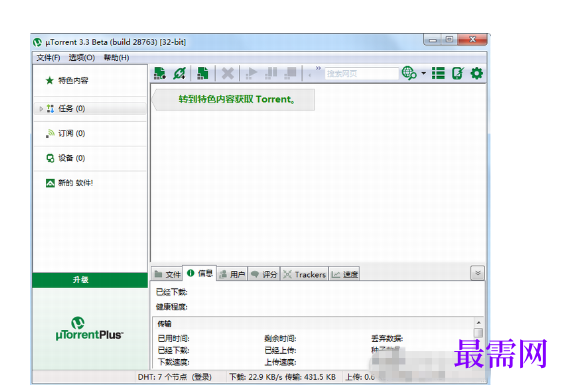Click inside the web search box
This screenshot has height=385, width=566.
[x=361, y=74]
